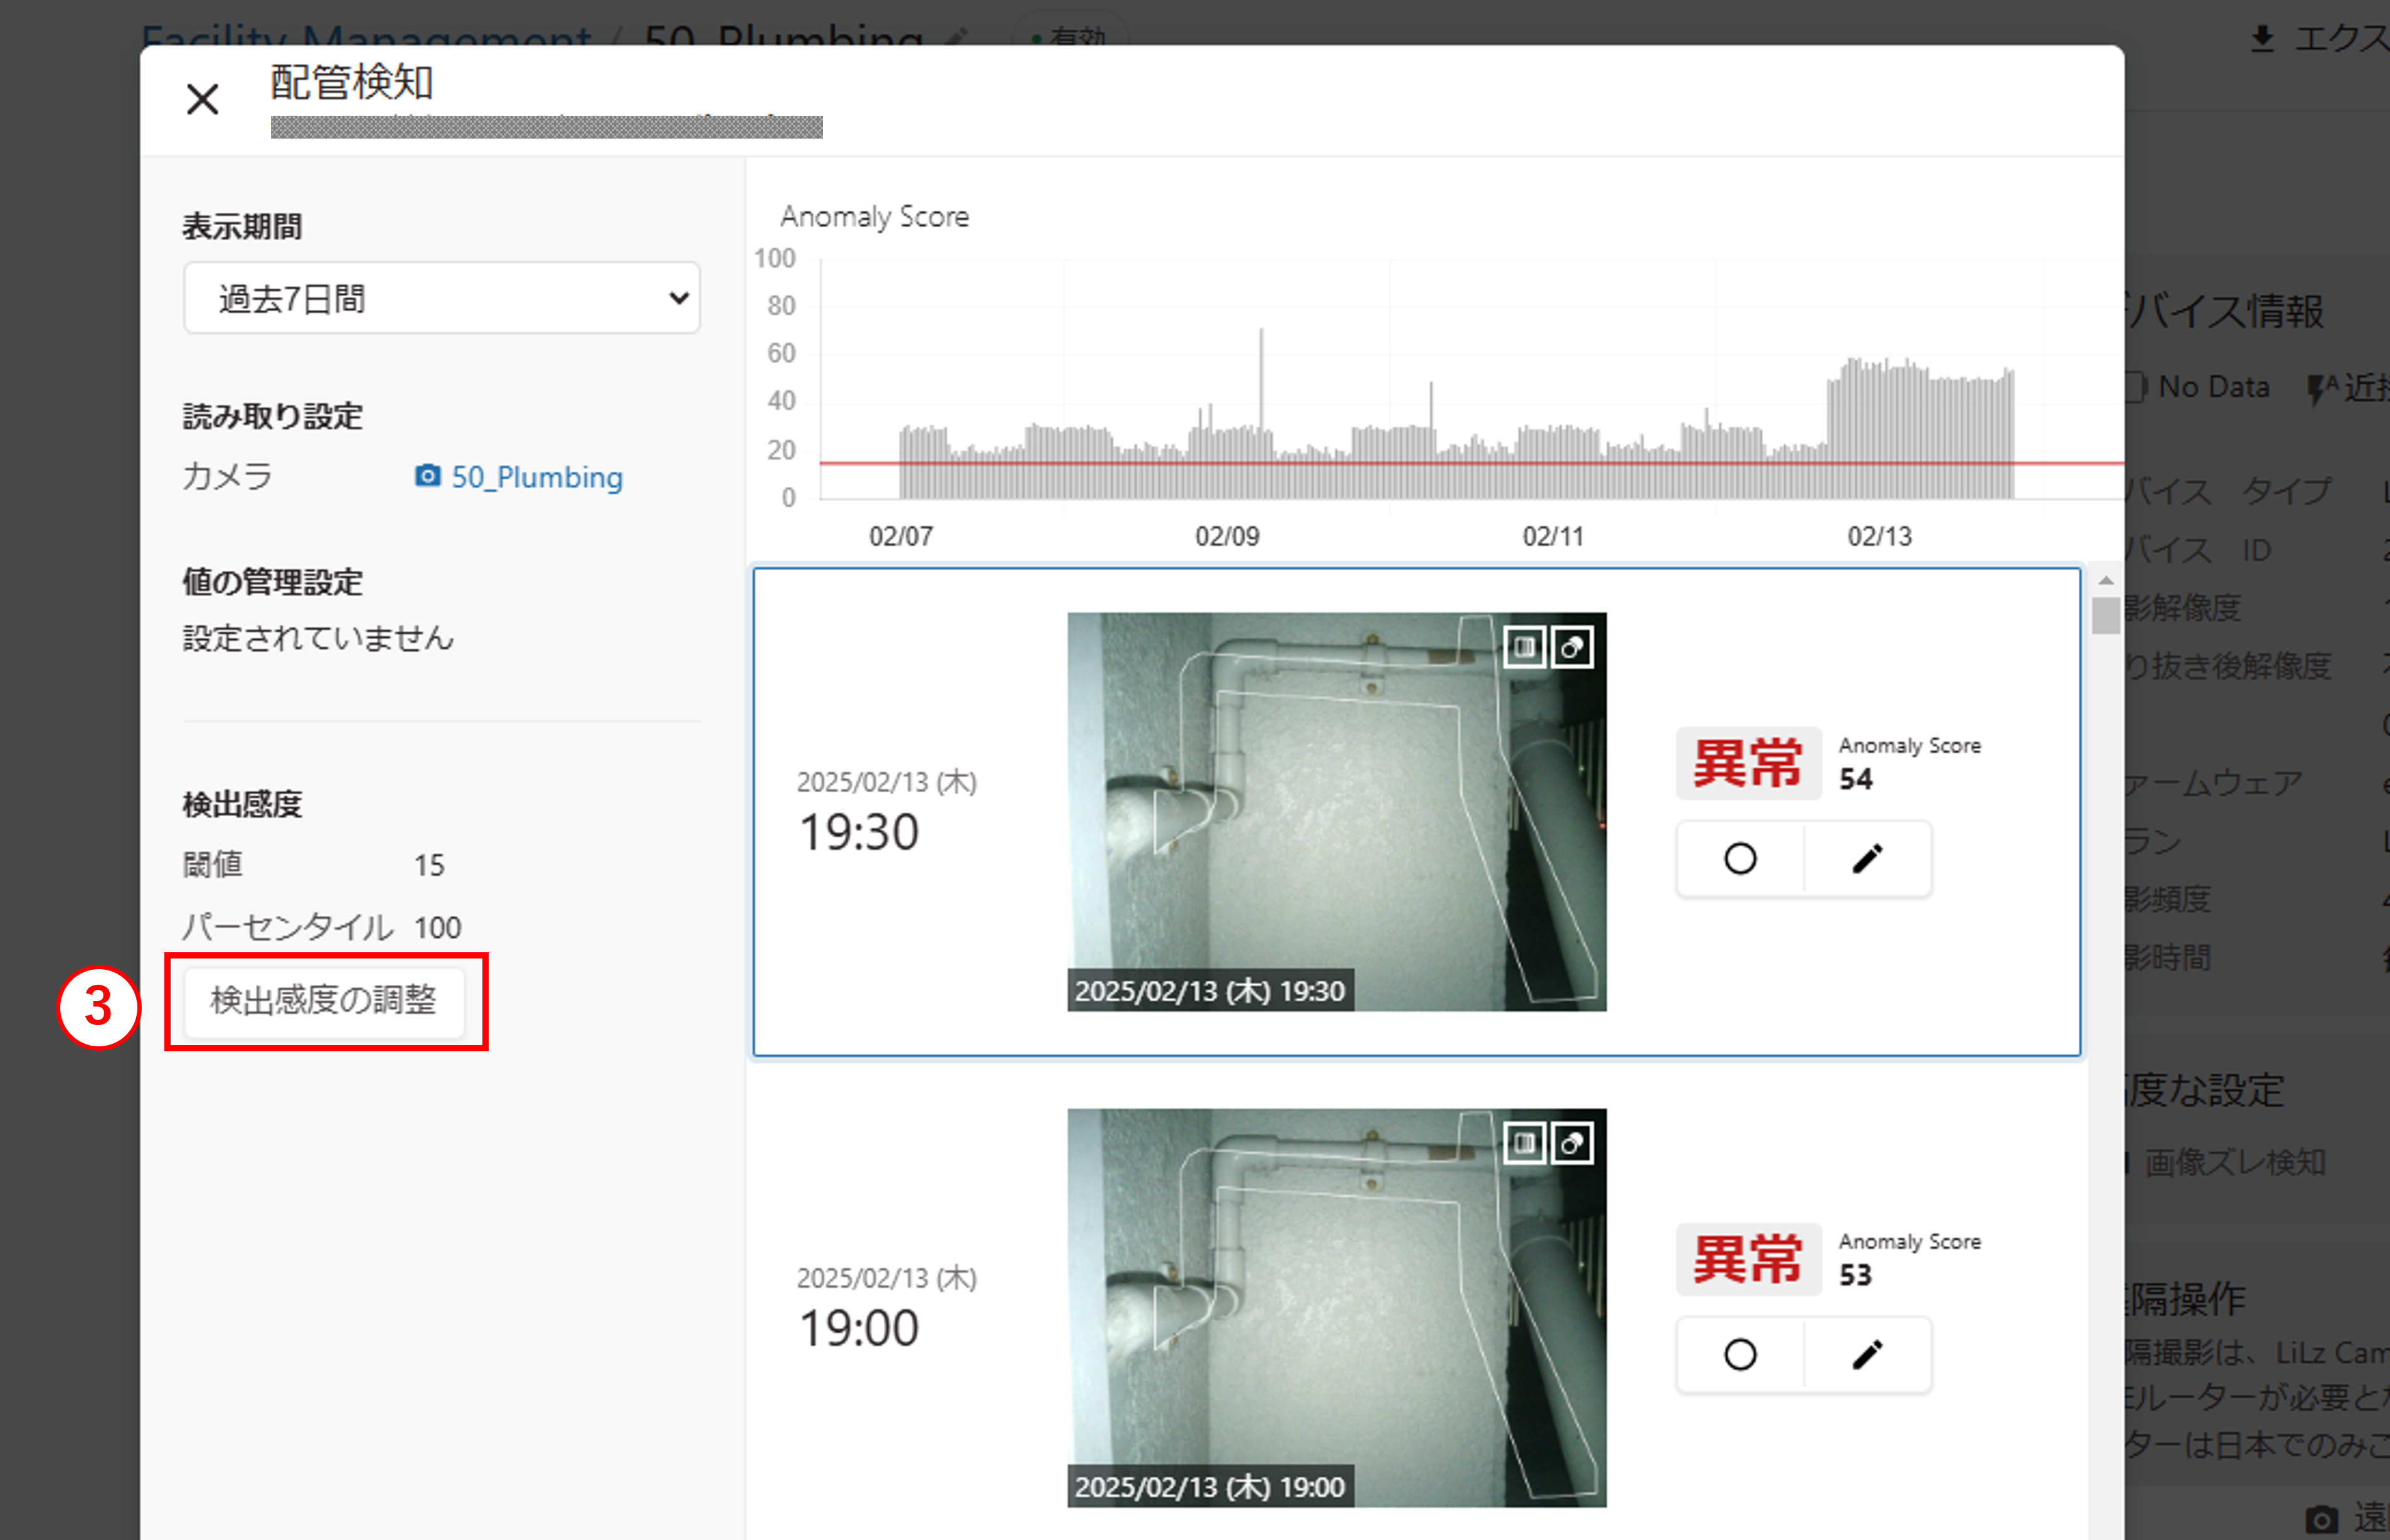Click the 検出感度の調整 button

click(323, 1000)
